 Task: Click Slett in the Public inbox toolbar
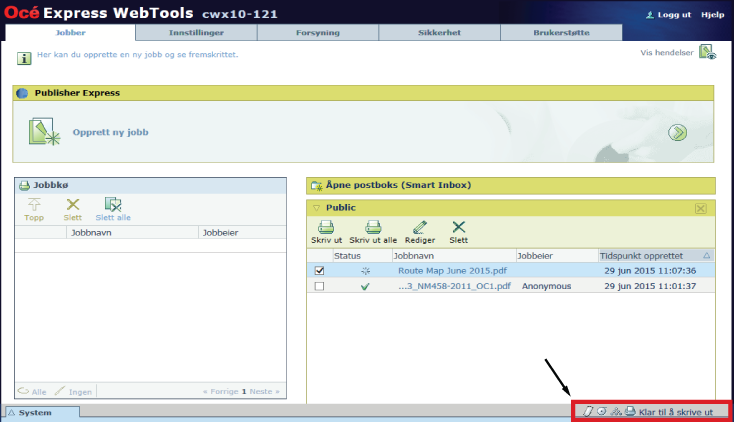click(x=458, y=232)
